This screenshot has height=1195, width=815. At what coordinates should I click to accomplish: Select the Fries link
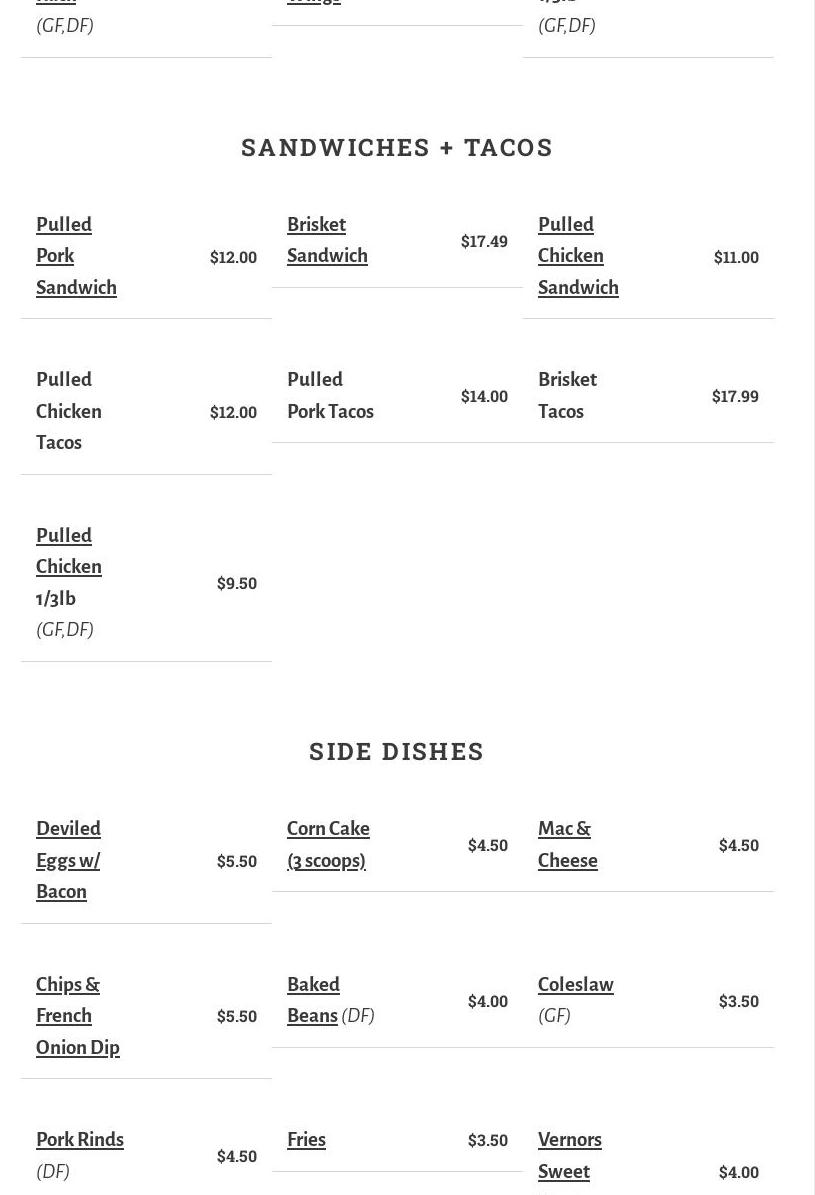tap(306, 1139)
